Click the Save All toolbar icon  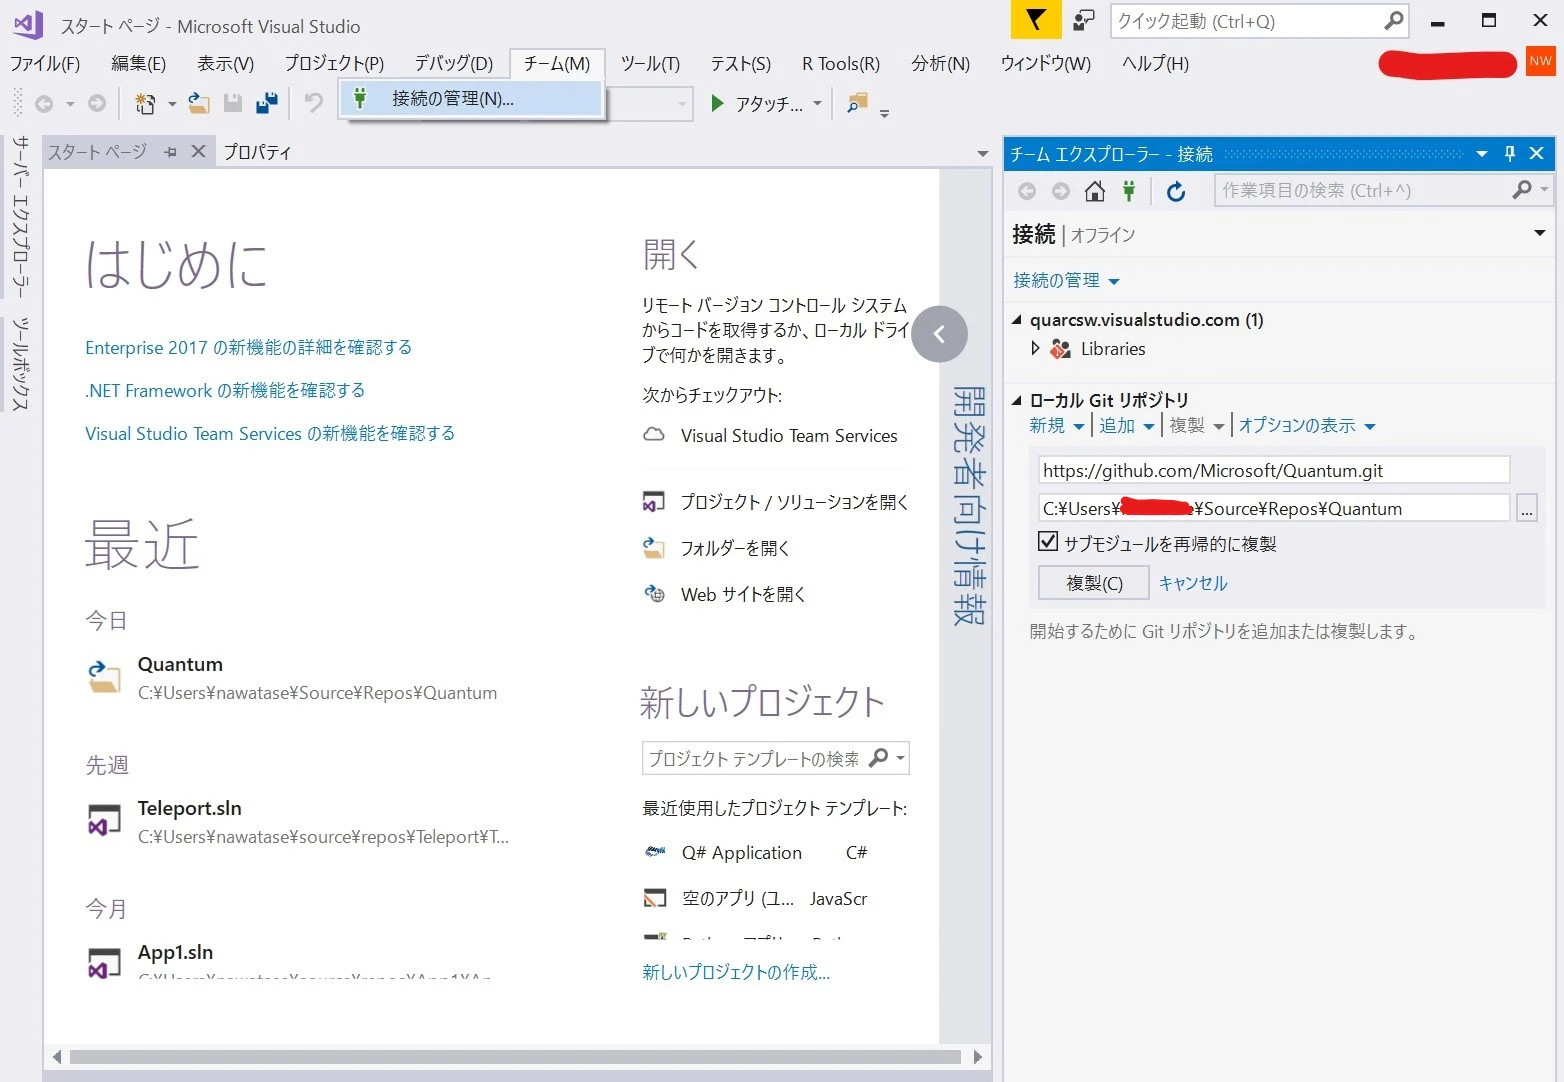click(x=267, y=103)
